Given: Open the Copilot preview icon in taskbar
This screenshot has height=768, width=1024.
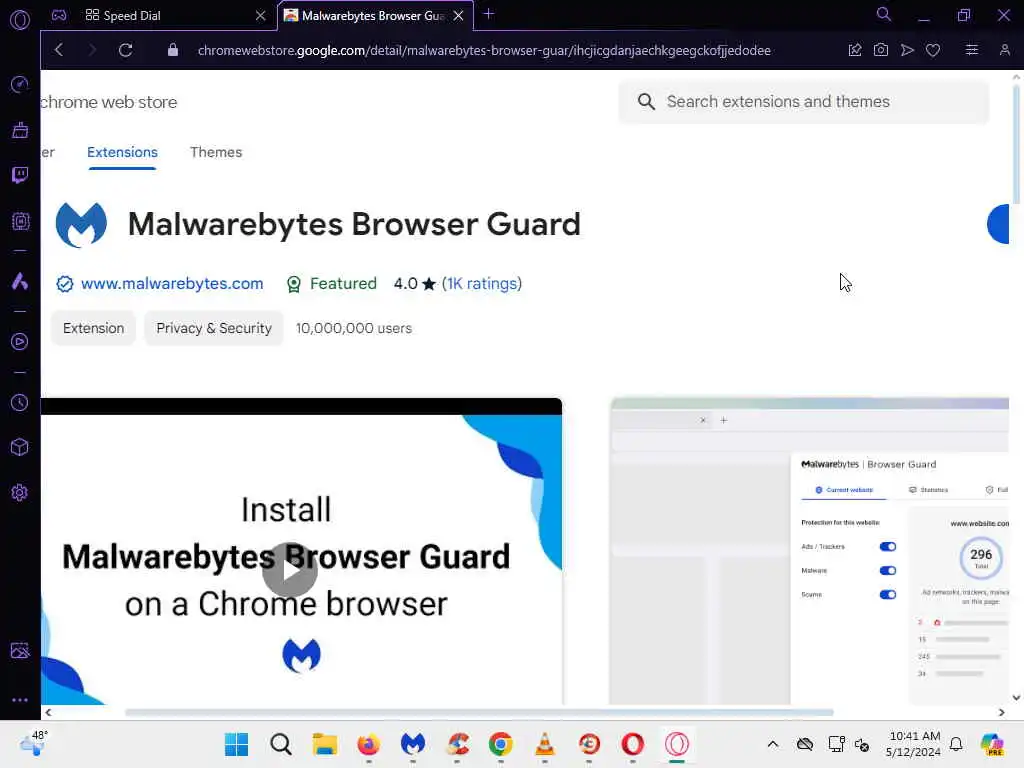Looking at the screenshot, I should [x=991, y=744].
